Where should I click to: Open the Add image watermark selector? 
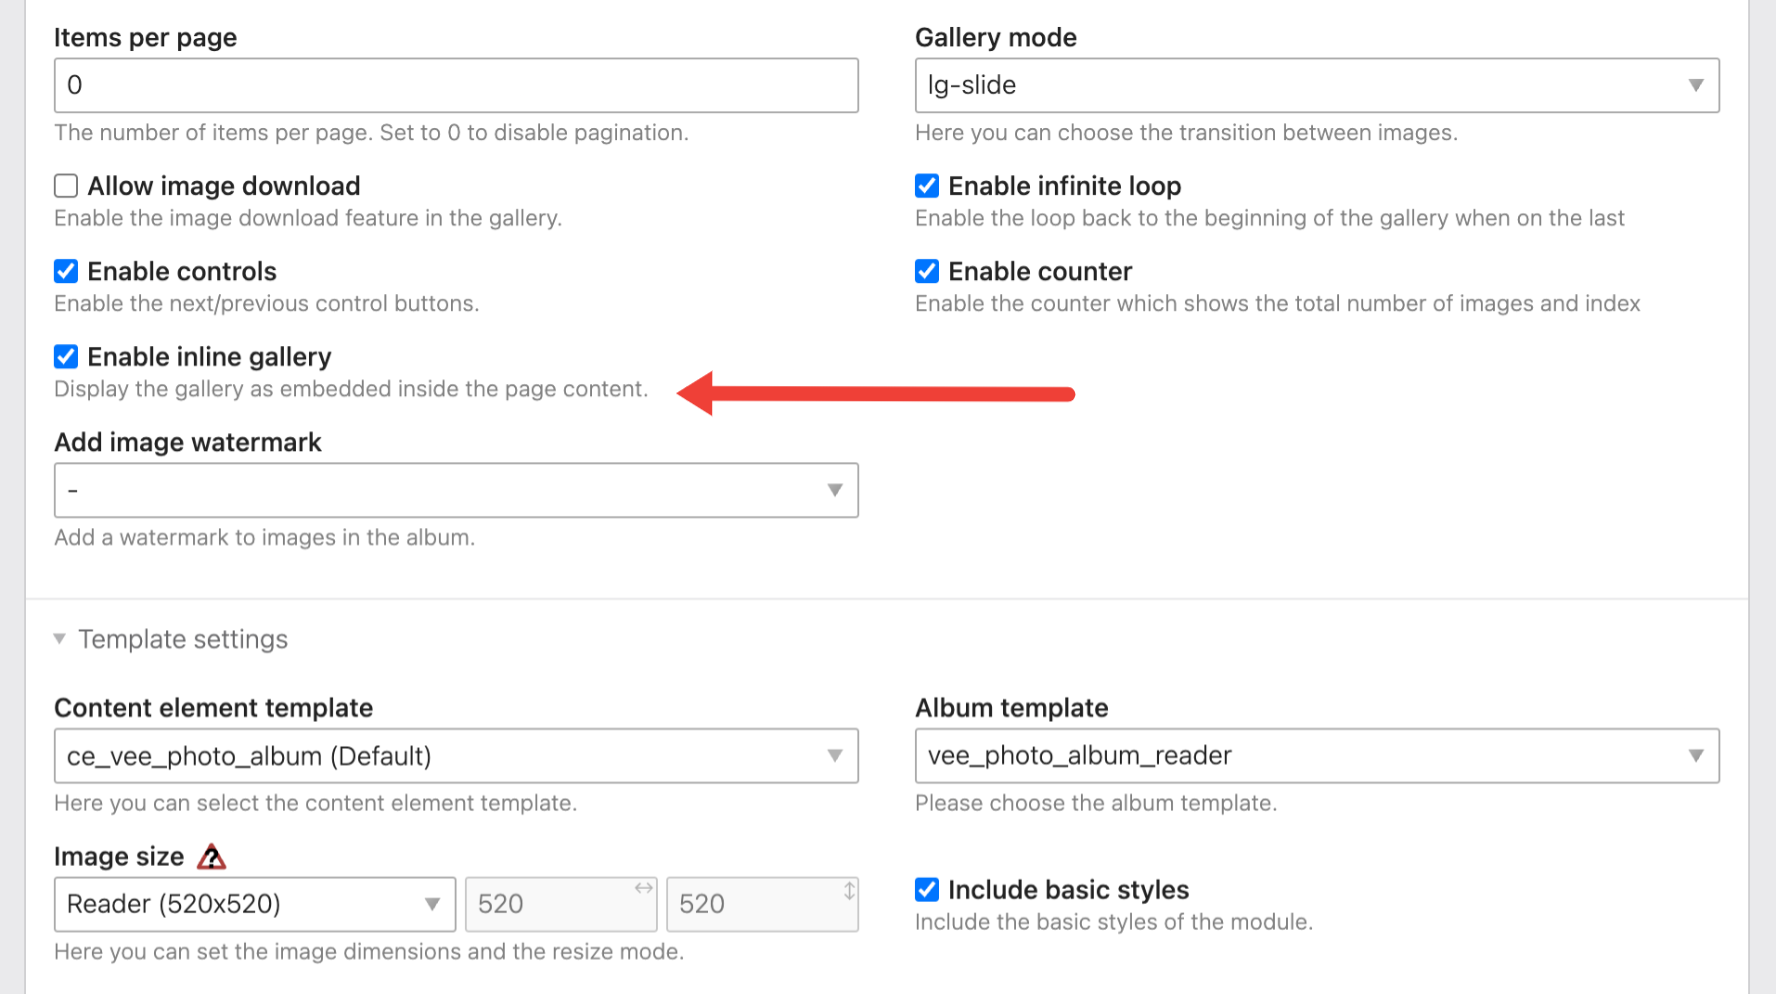pyautogui.click(x=455, y=490)
